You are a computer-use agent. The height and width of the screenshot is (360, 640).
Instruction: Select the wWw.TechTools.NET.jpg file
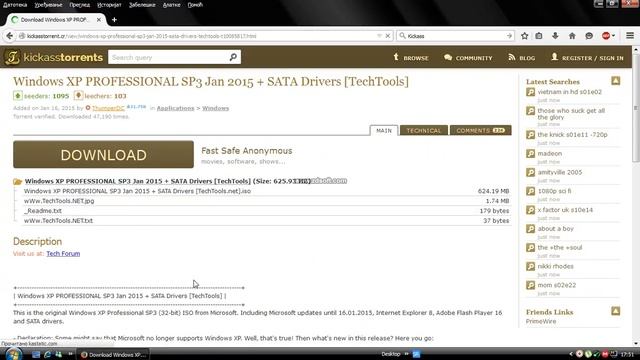[59, 201]
